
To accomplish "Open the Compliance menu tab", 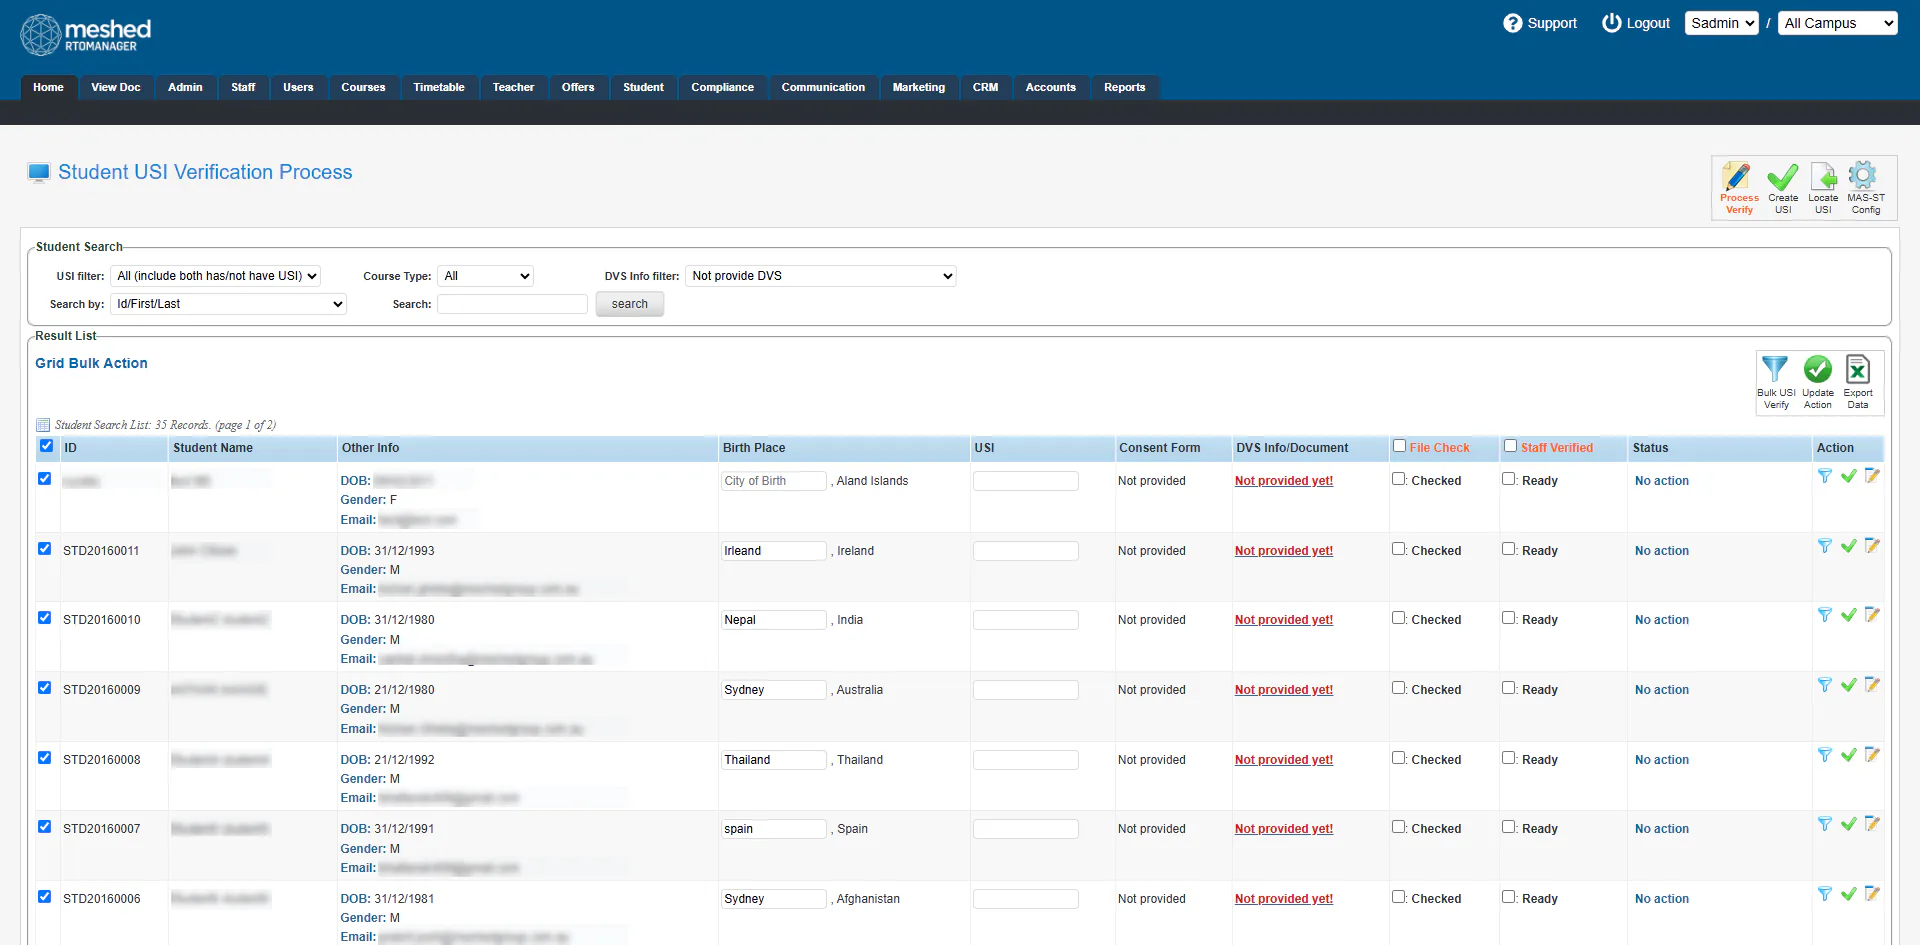I will [x=722, y=87].
